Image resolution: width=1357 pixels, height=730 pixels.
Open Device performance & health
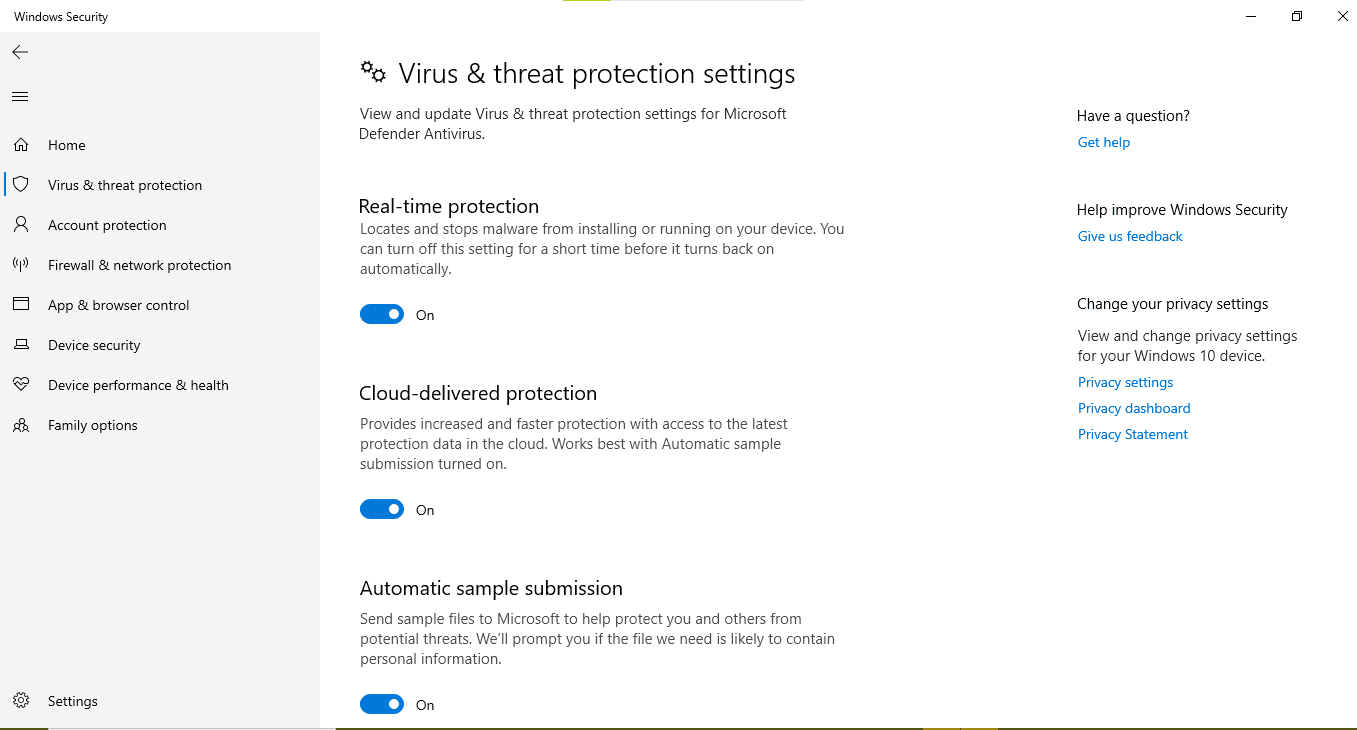[138, 384]
